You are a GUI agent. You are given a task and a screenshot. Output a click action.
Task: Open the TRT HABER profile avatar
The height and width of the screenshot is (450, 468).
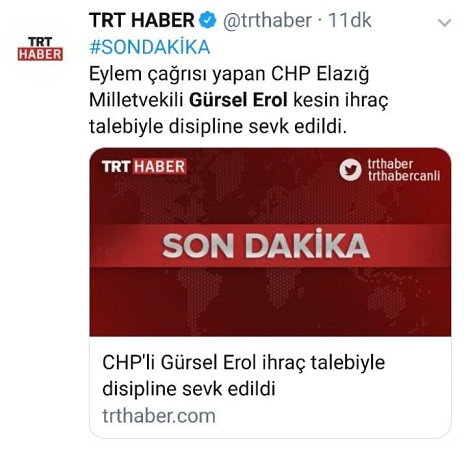point(40,49)
